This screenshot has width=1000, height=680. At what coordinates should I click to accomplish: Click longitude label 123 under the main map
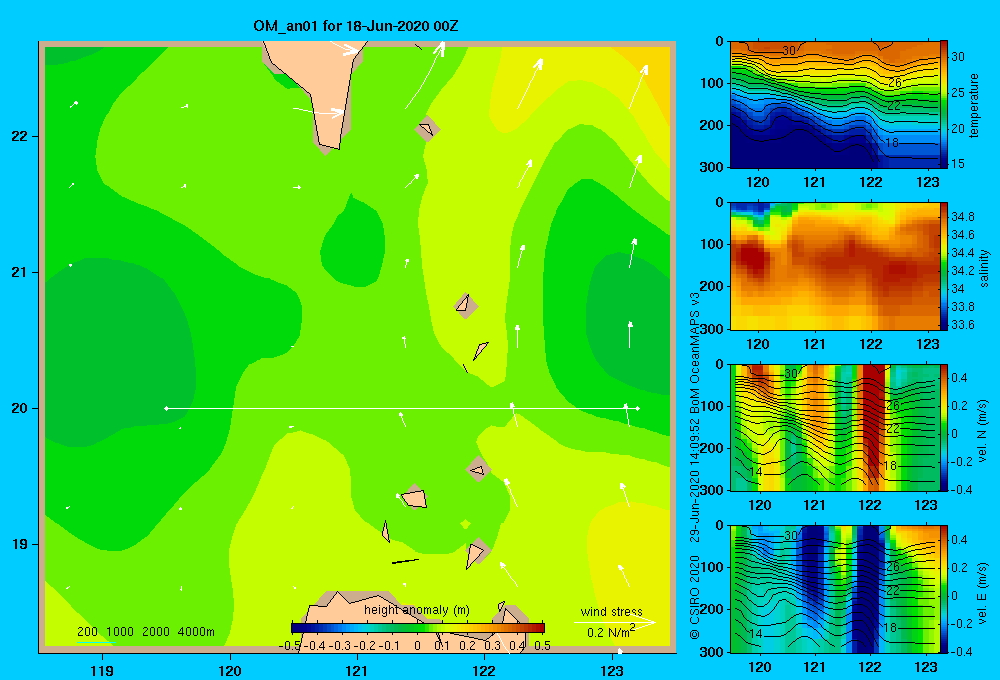coord(612,670)
